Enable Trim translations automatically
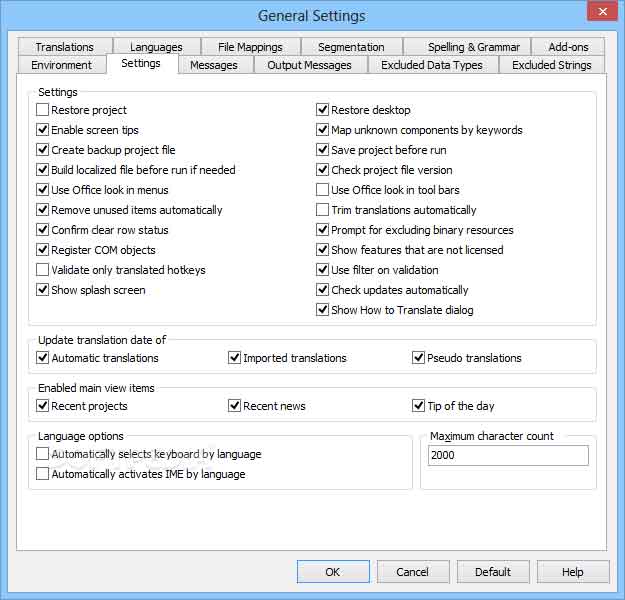The image size is (625, 600). tap(323, 210)
